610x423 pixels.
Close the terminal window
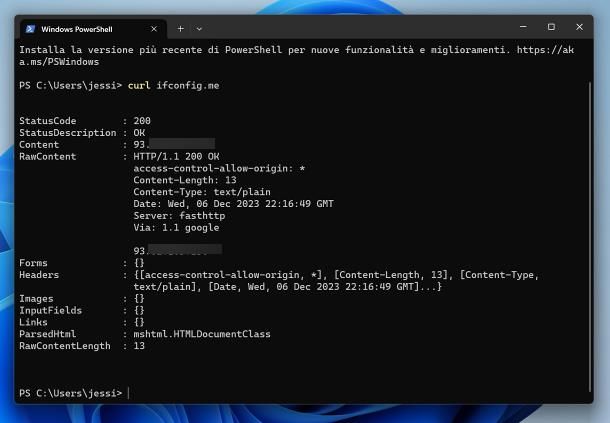click(x=579, y=27)
